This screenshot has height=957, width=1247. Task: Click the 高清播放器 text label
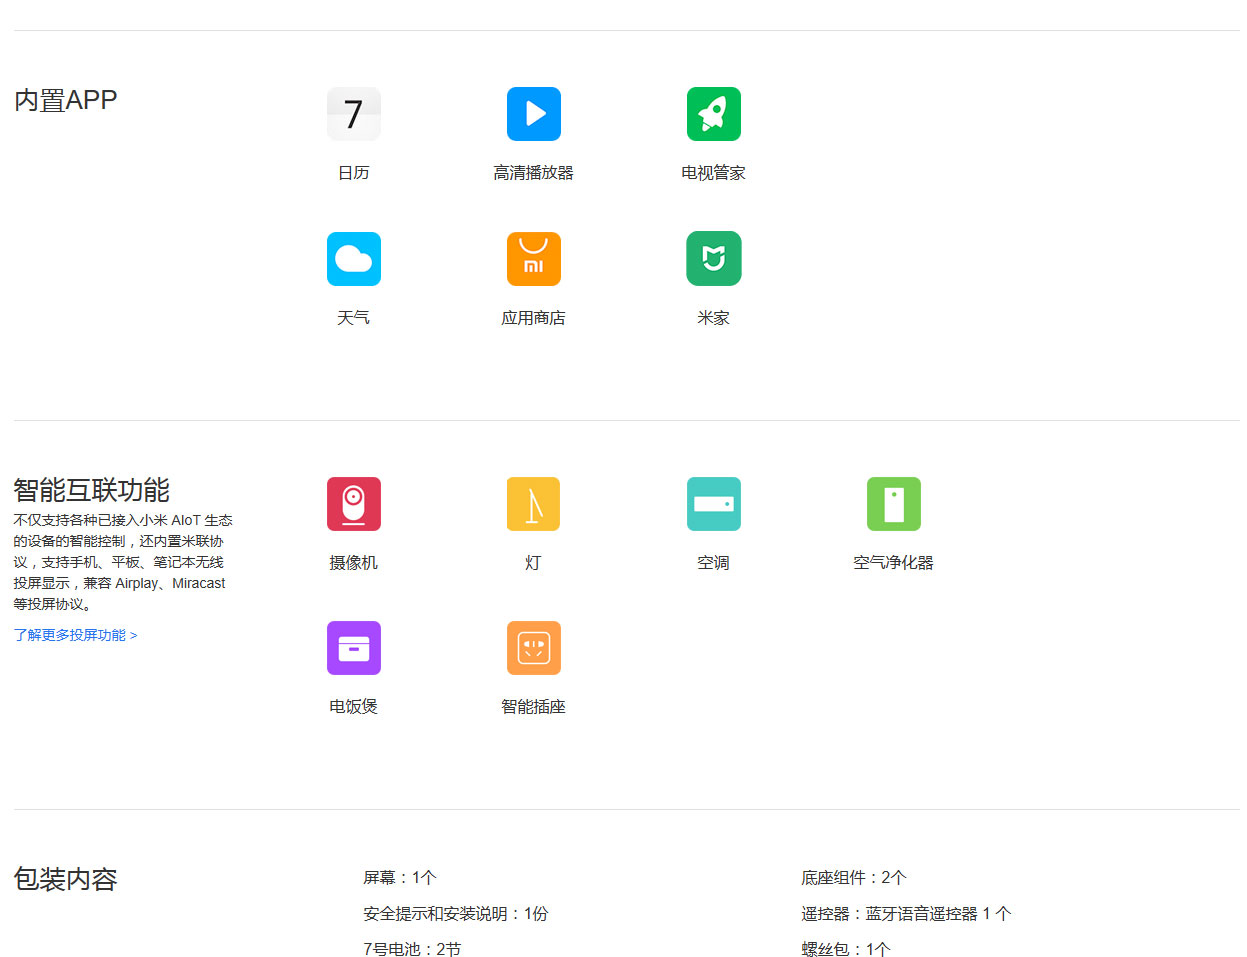pyautogui.click(x=533, y=173)
